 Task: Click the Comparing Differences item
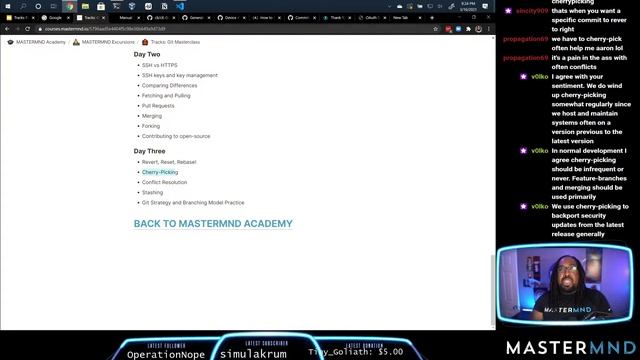(x=169, y=86)
